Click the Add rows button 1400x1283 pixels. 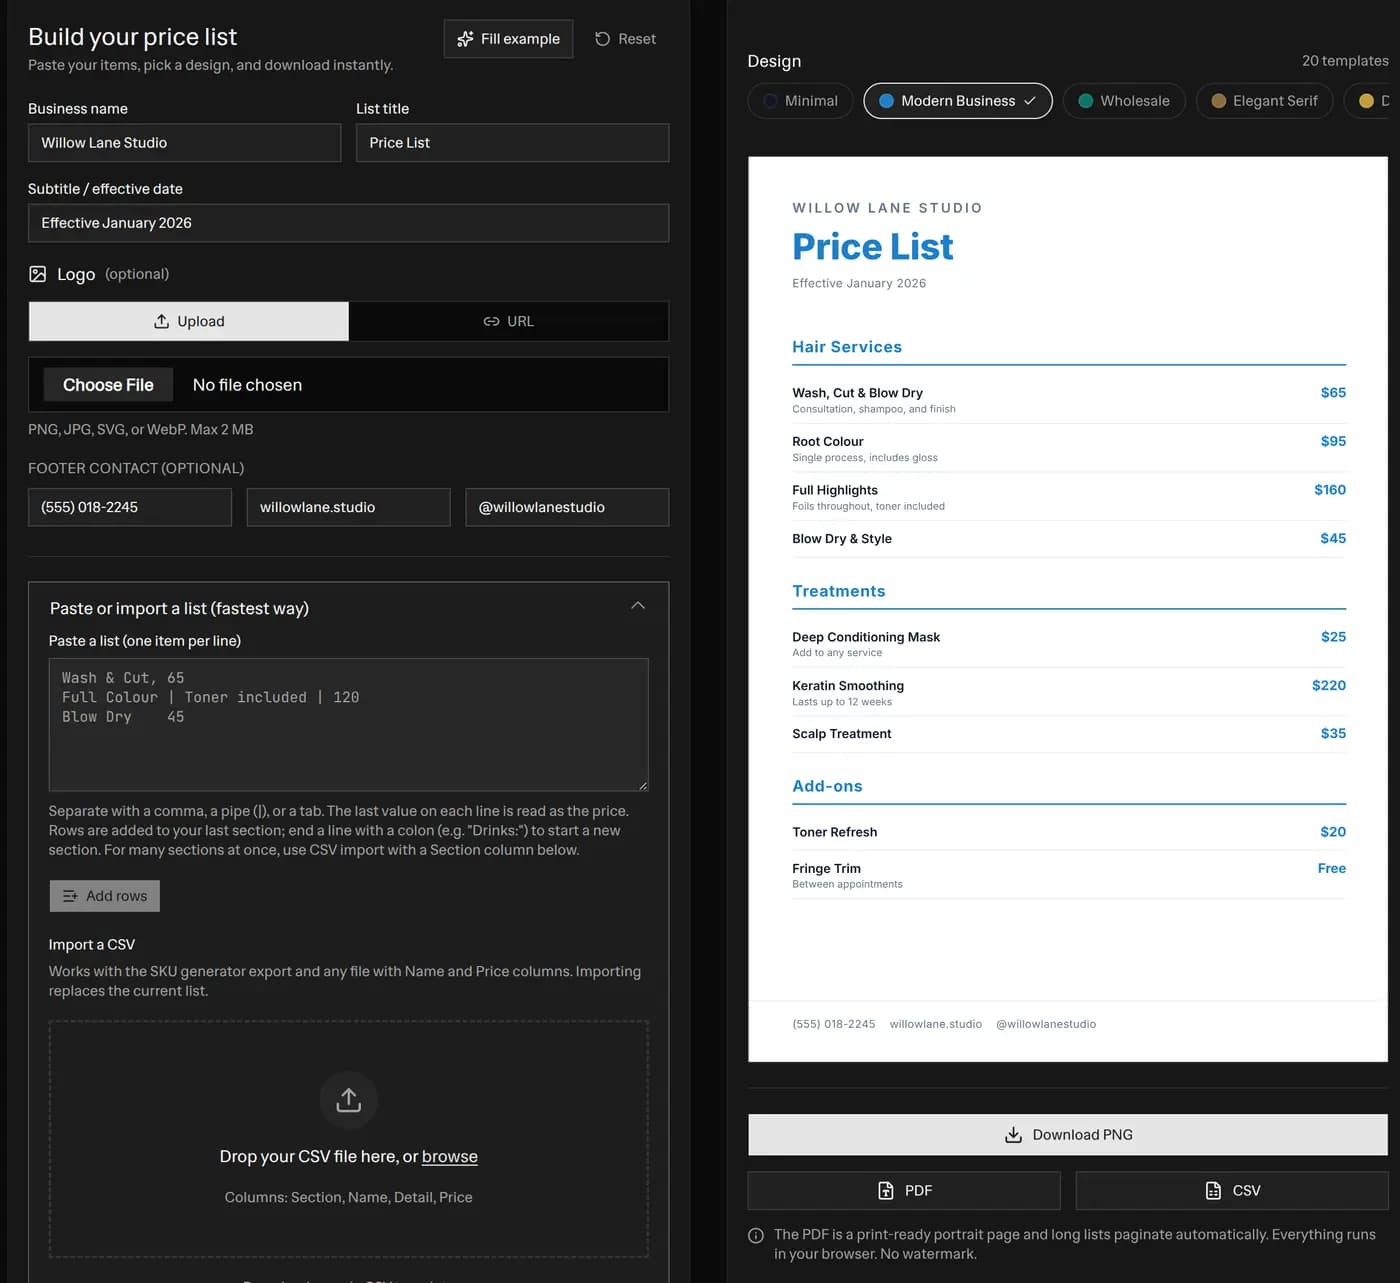click(x=105, y=896)
